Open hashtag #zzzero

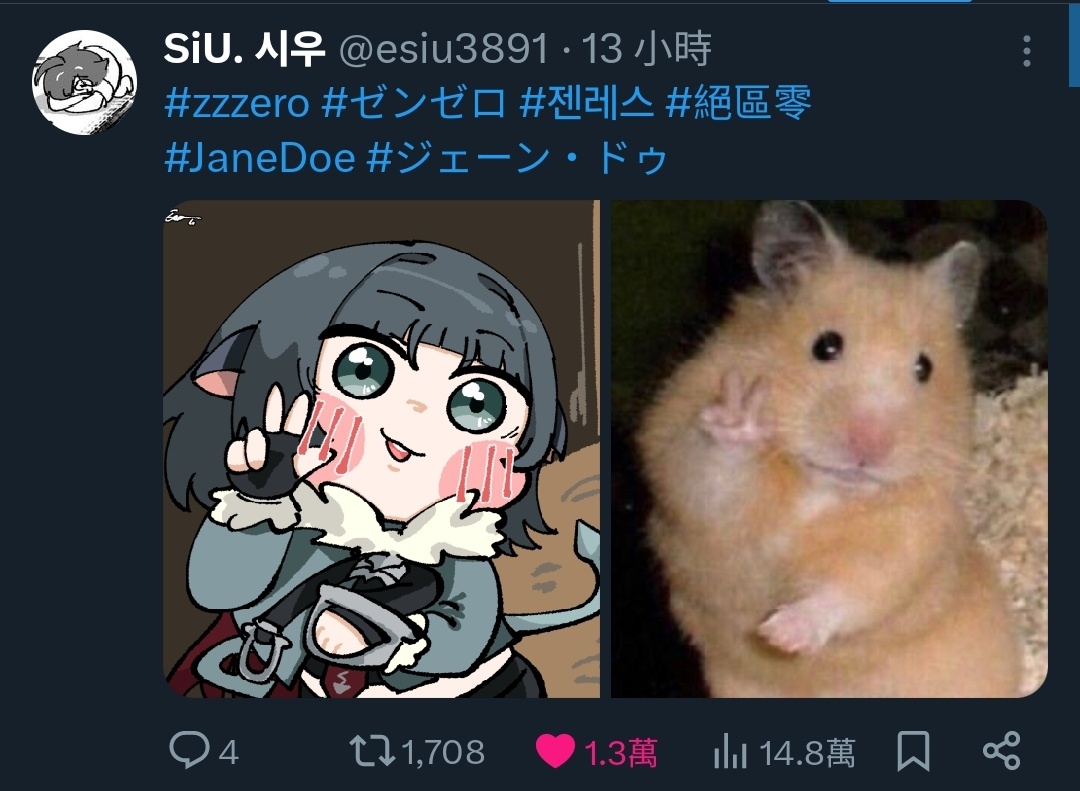coord(238,103)
